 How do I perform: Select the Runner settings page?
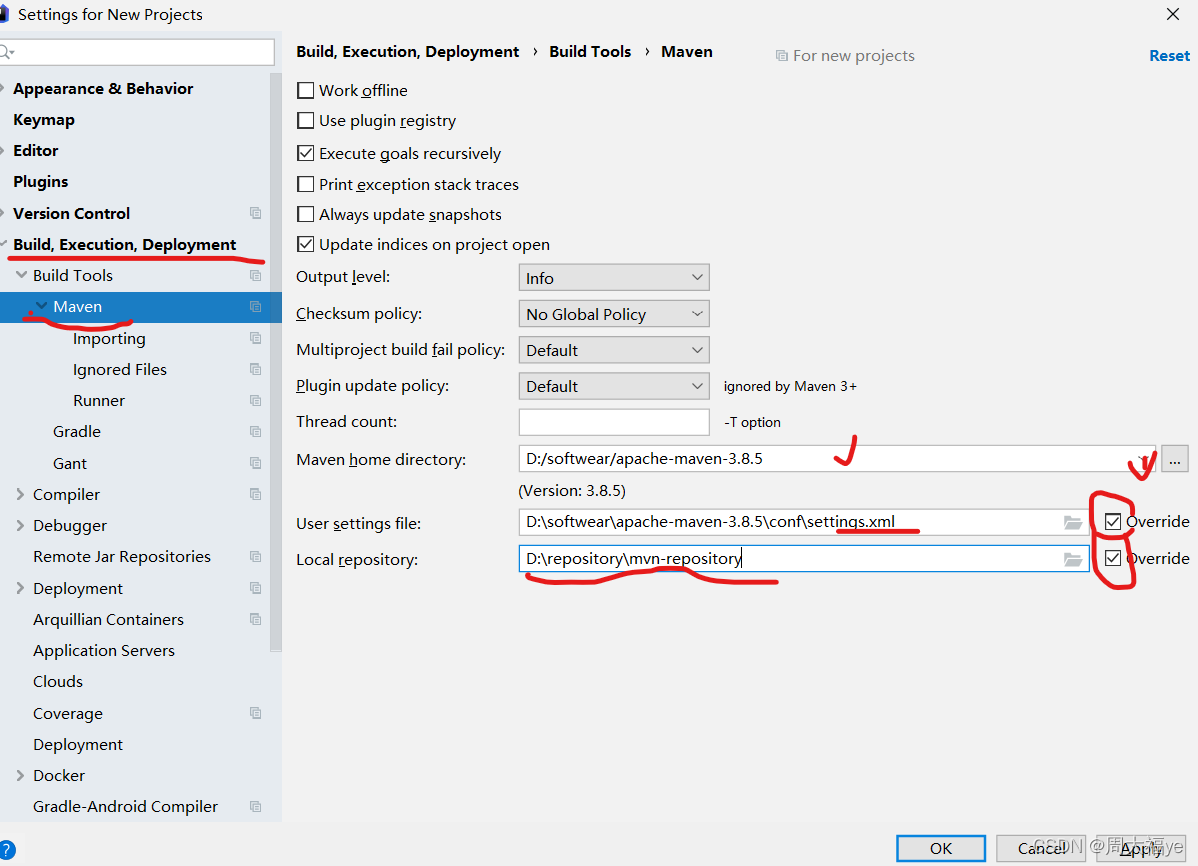(x=99, y=401)
